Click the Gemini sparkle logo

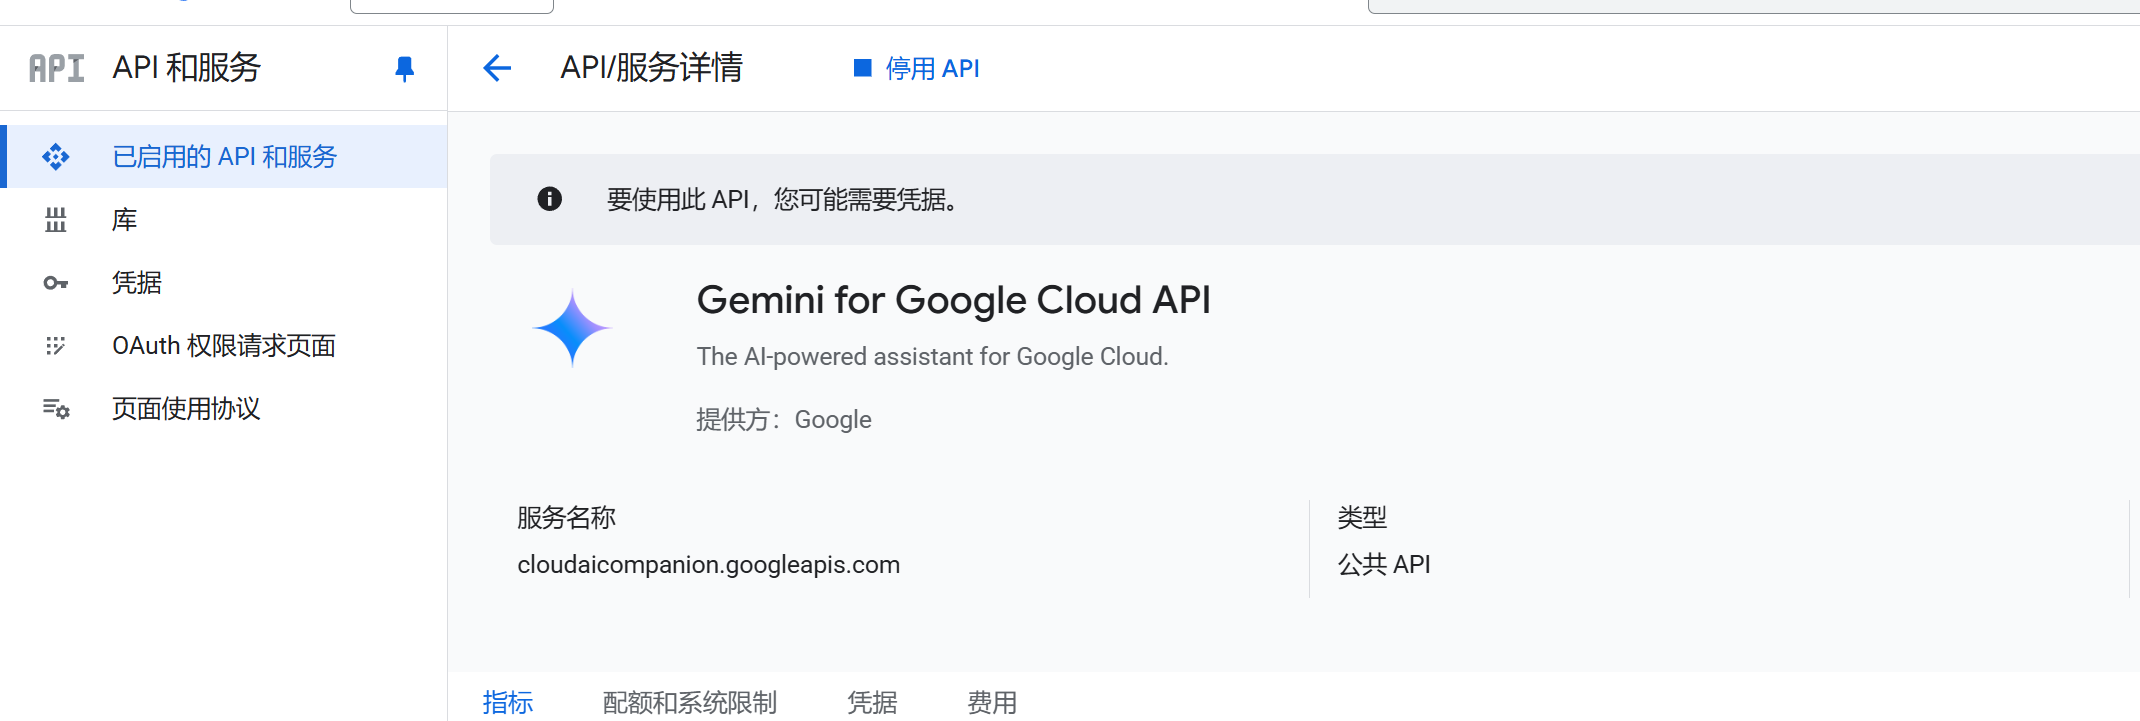coord(572,328)
